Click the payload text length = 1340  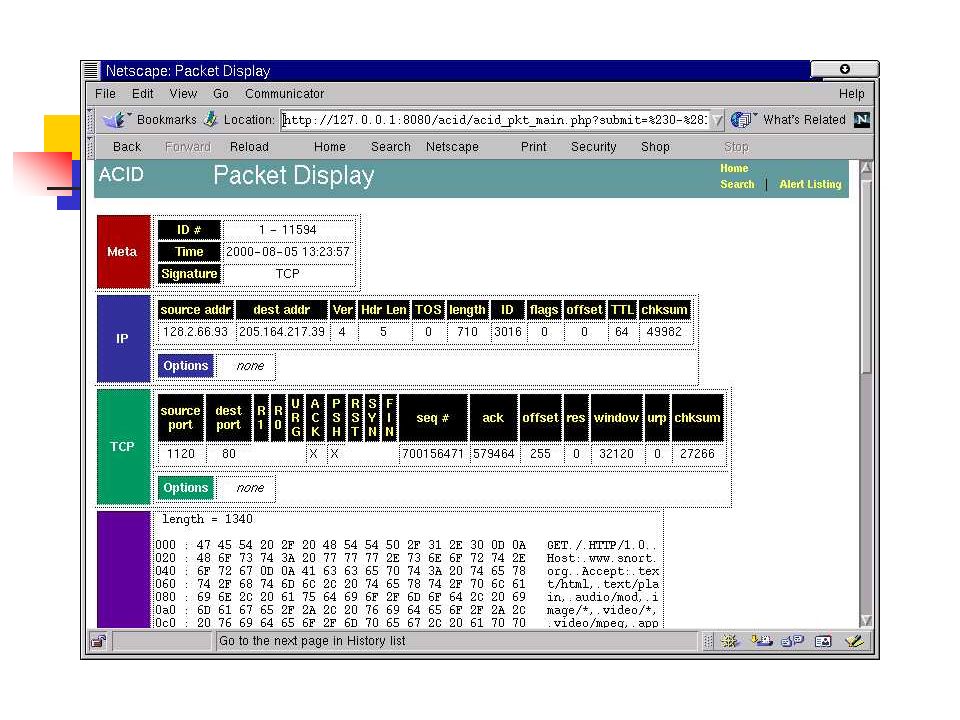point(207,519)
